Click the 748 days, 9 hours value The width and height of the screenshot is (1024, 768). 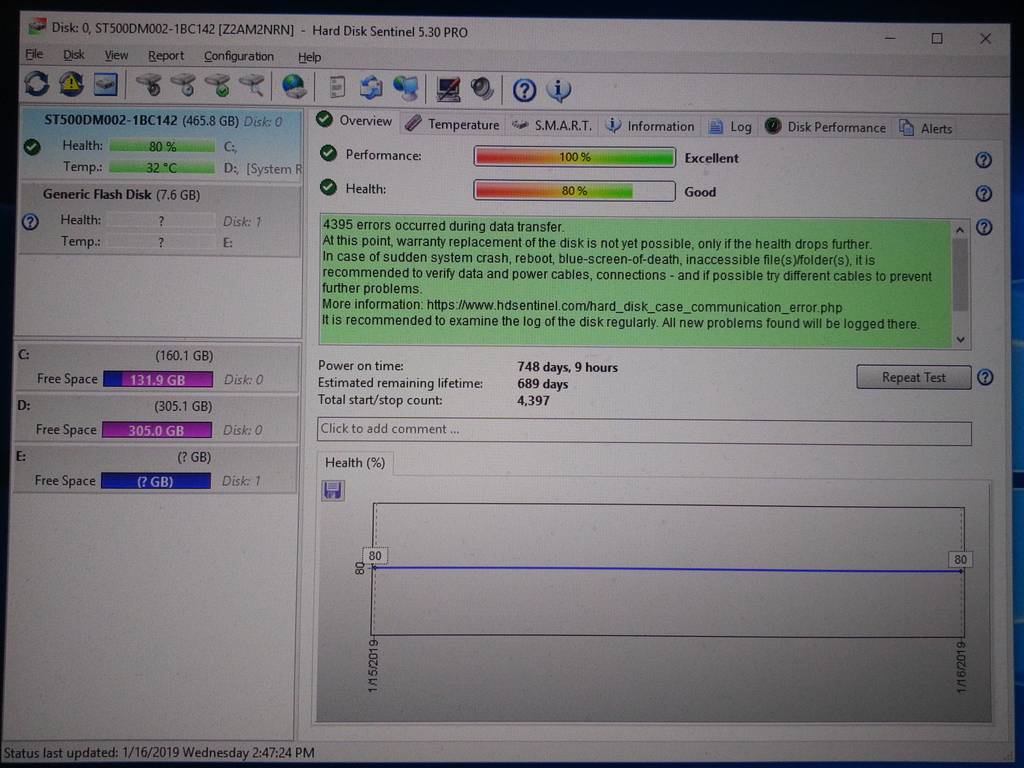[568, 367]
